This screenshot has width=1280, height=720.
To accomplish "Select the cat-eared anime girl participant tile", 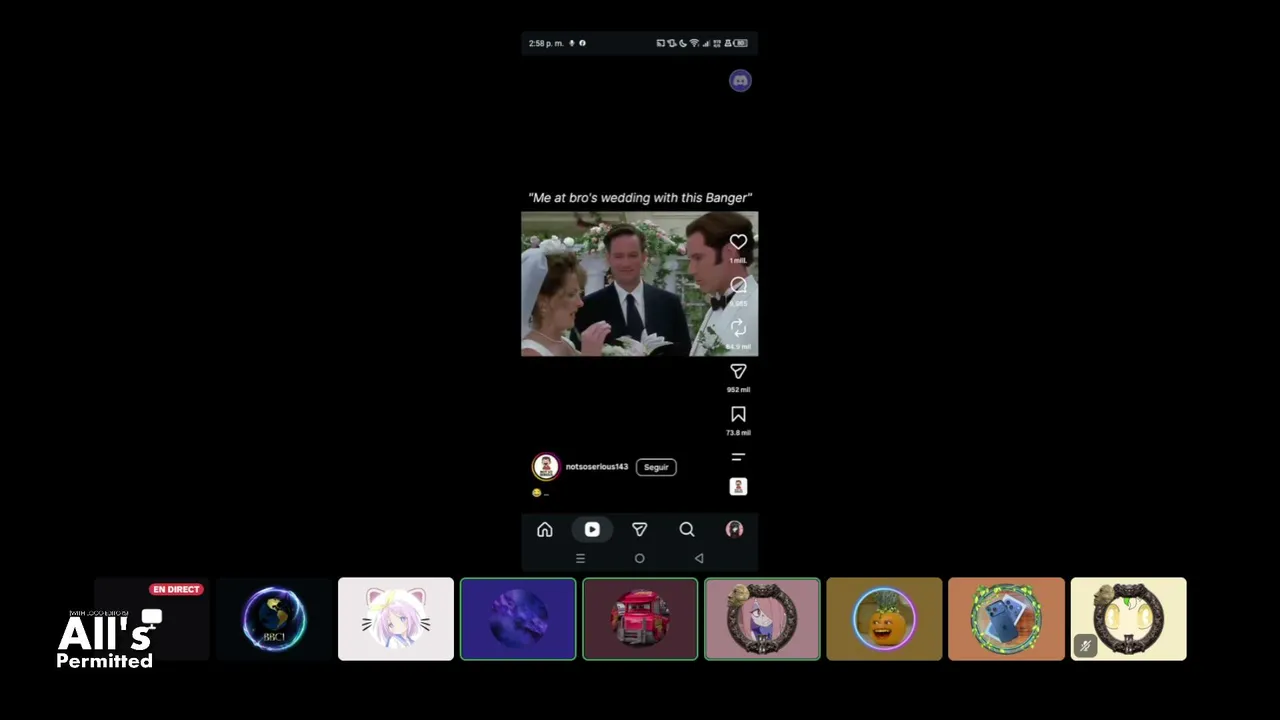I will point(396,619).
